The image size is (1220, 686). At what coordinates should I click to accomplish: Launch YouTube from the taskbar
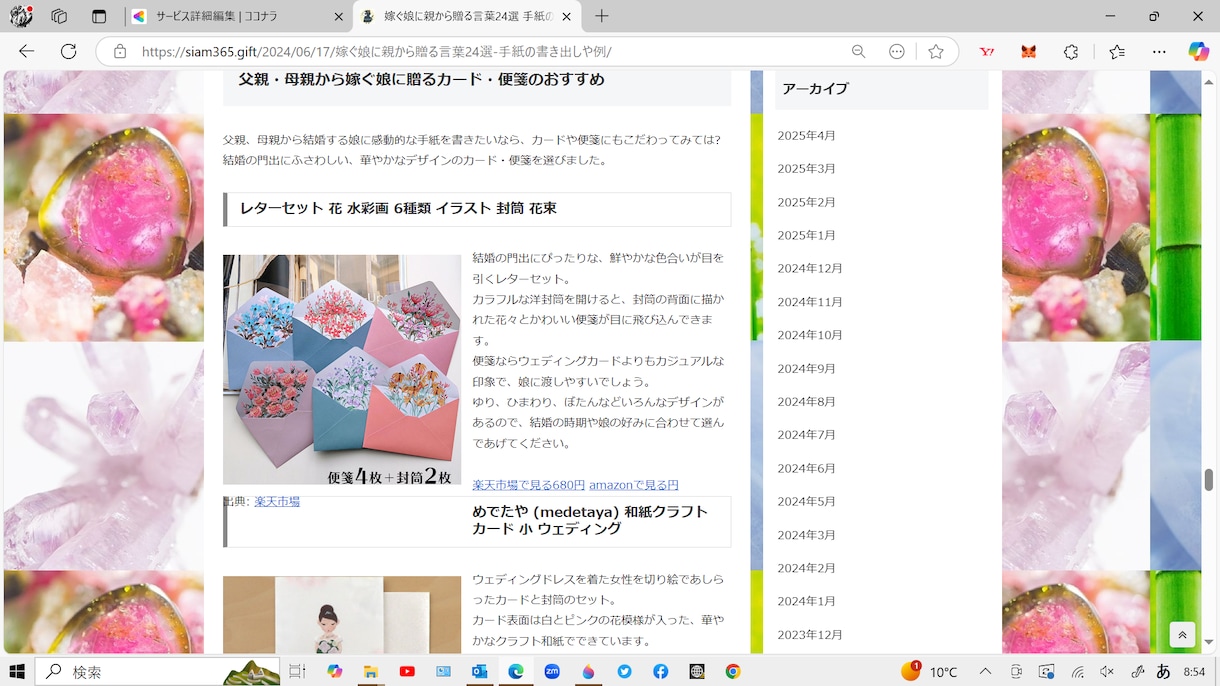pyautogui.click(x=407, y=672)
